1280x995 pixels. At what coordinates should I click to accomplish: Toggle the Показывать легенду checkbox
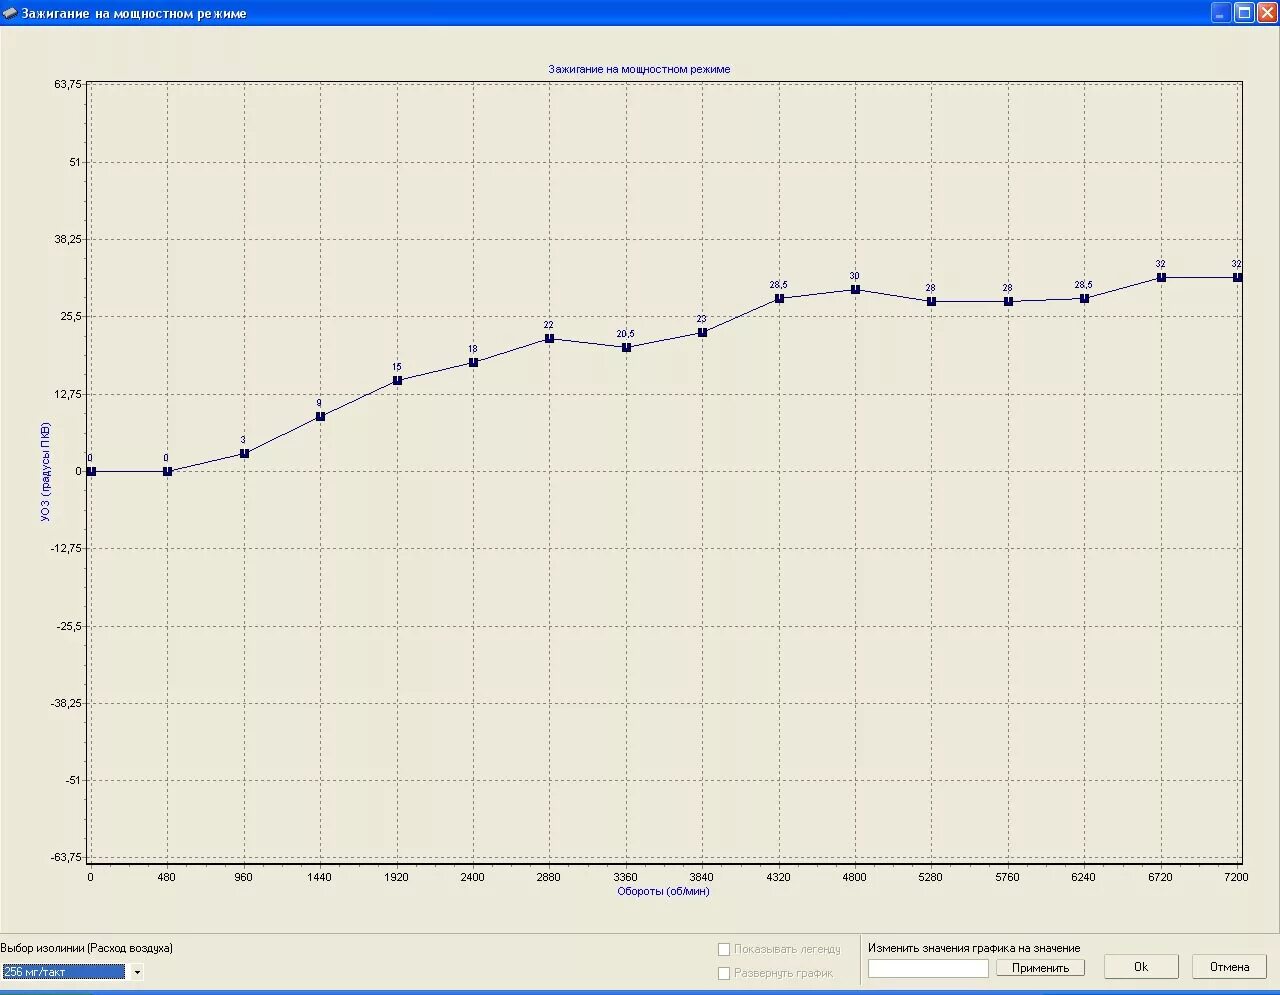tap(724, 949)
